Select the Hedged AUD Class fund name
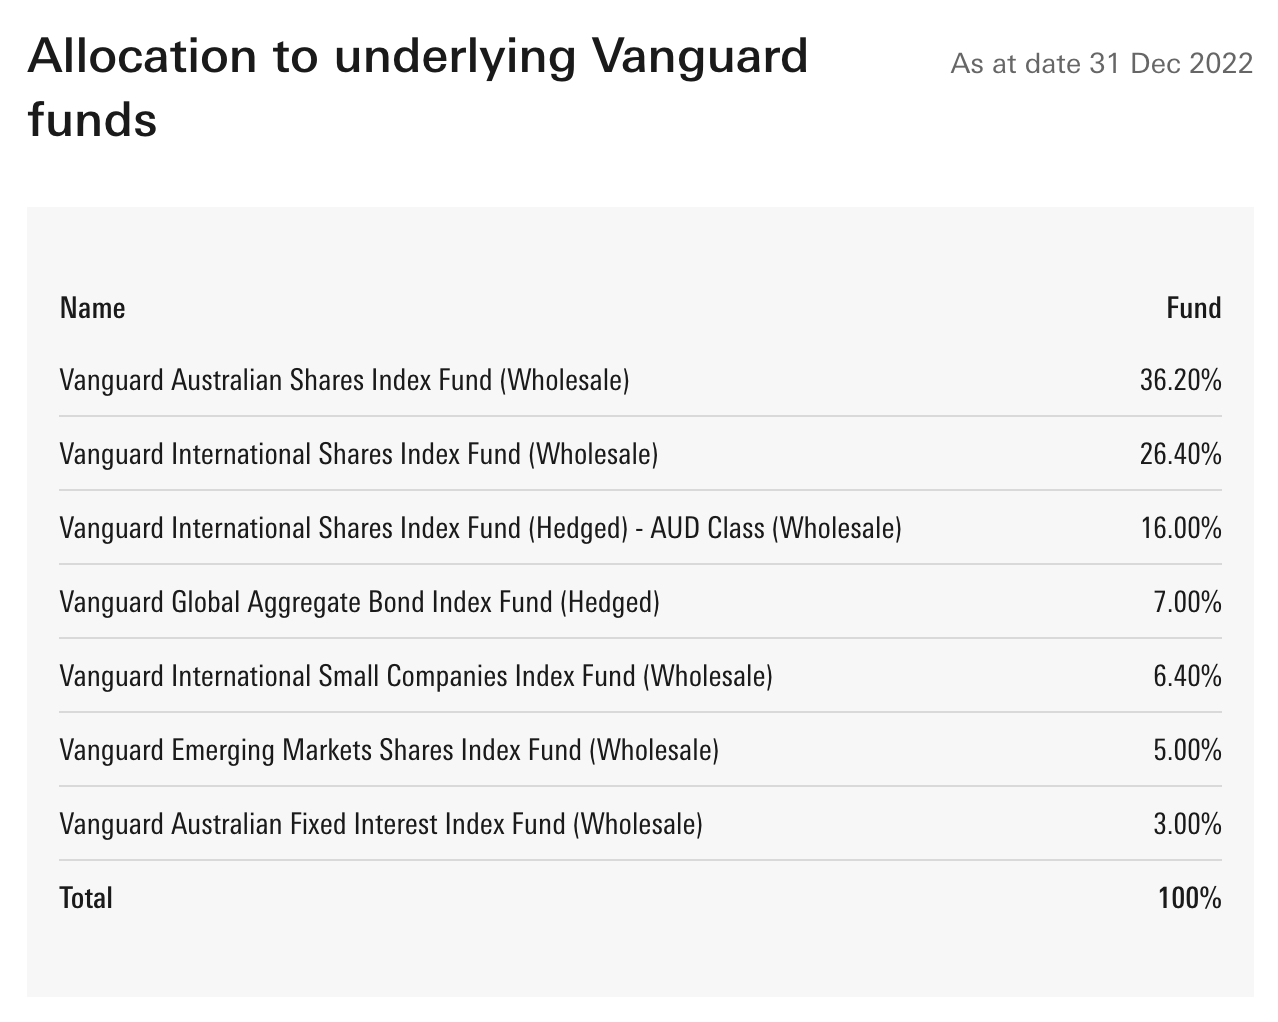This screenshot has width=1278, height=1022. (480, 528)
